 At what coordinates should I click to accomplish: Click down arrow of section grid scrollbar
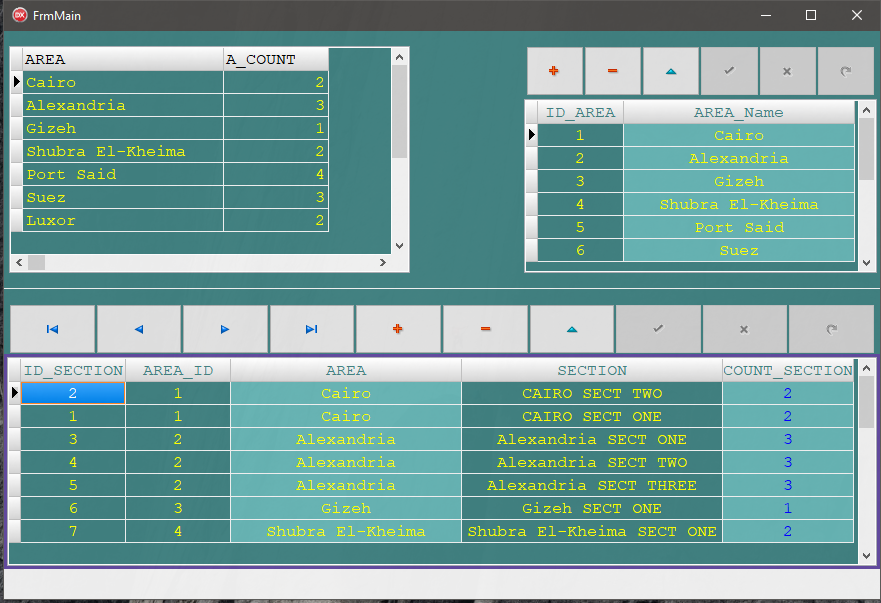click(866, 556)
